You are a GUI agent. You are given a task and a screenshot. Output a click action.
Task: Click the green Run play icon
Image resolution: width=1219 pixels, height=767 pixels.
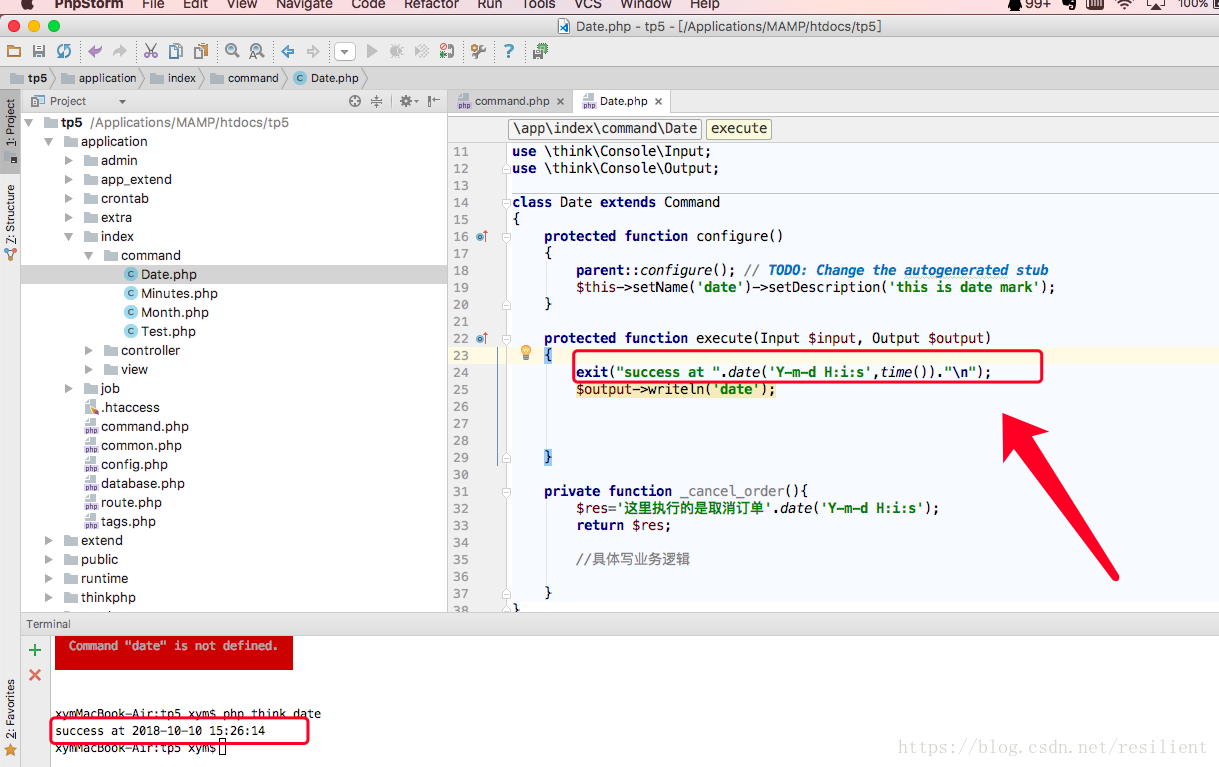[372, 51]
